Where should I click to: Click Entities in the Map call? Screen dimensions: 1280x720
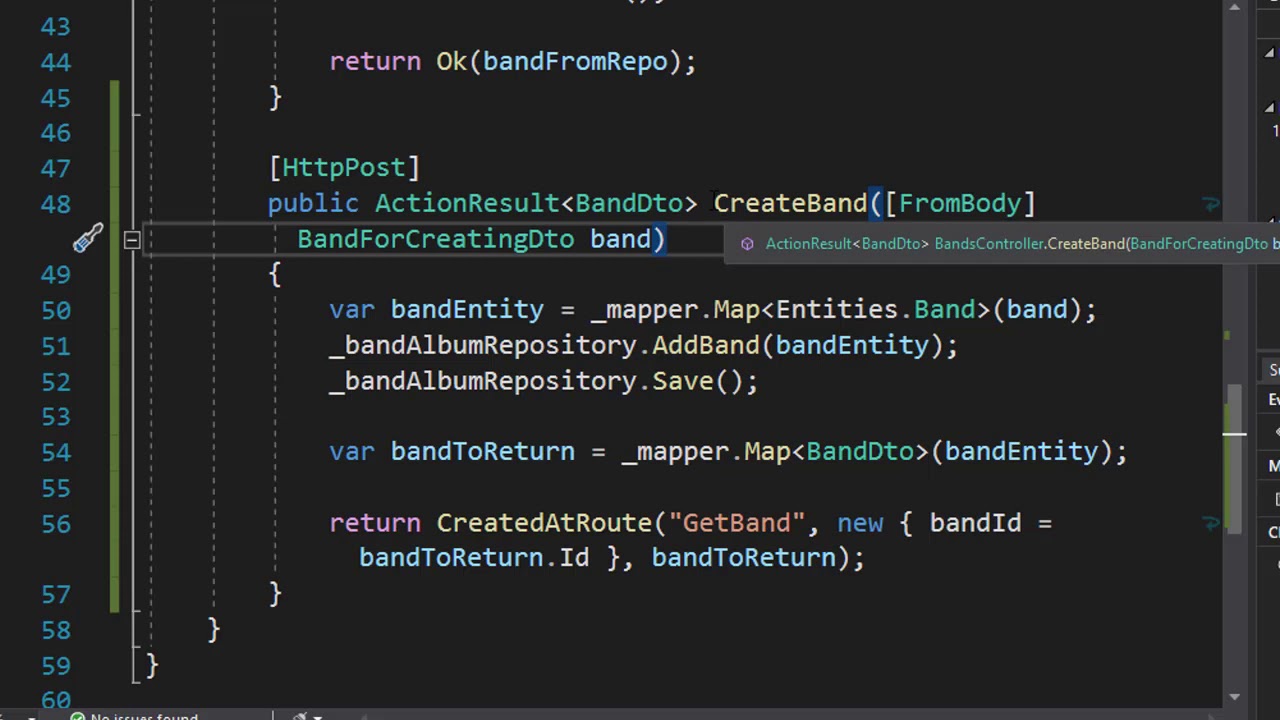point(836,310)
